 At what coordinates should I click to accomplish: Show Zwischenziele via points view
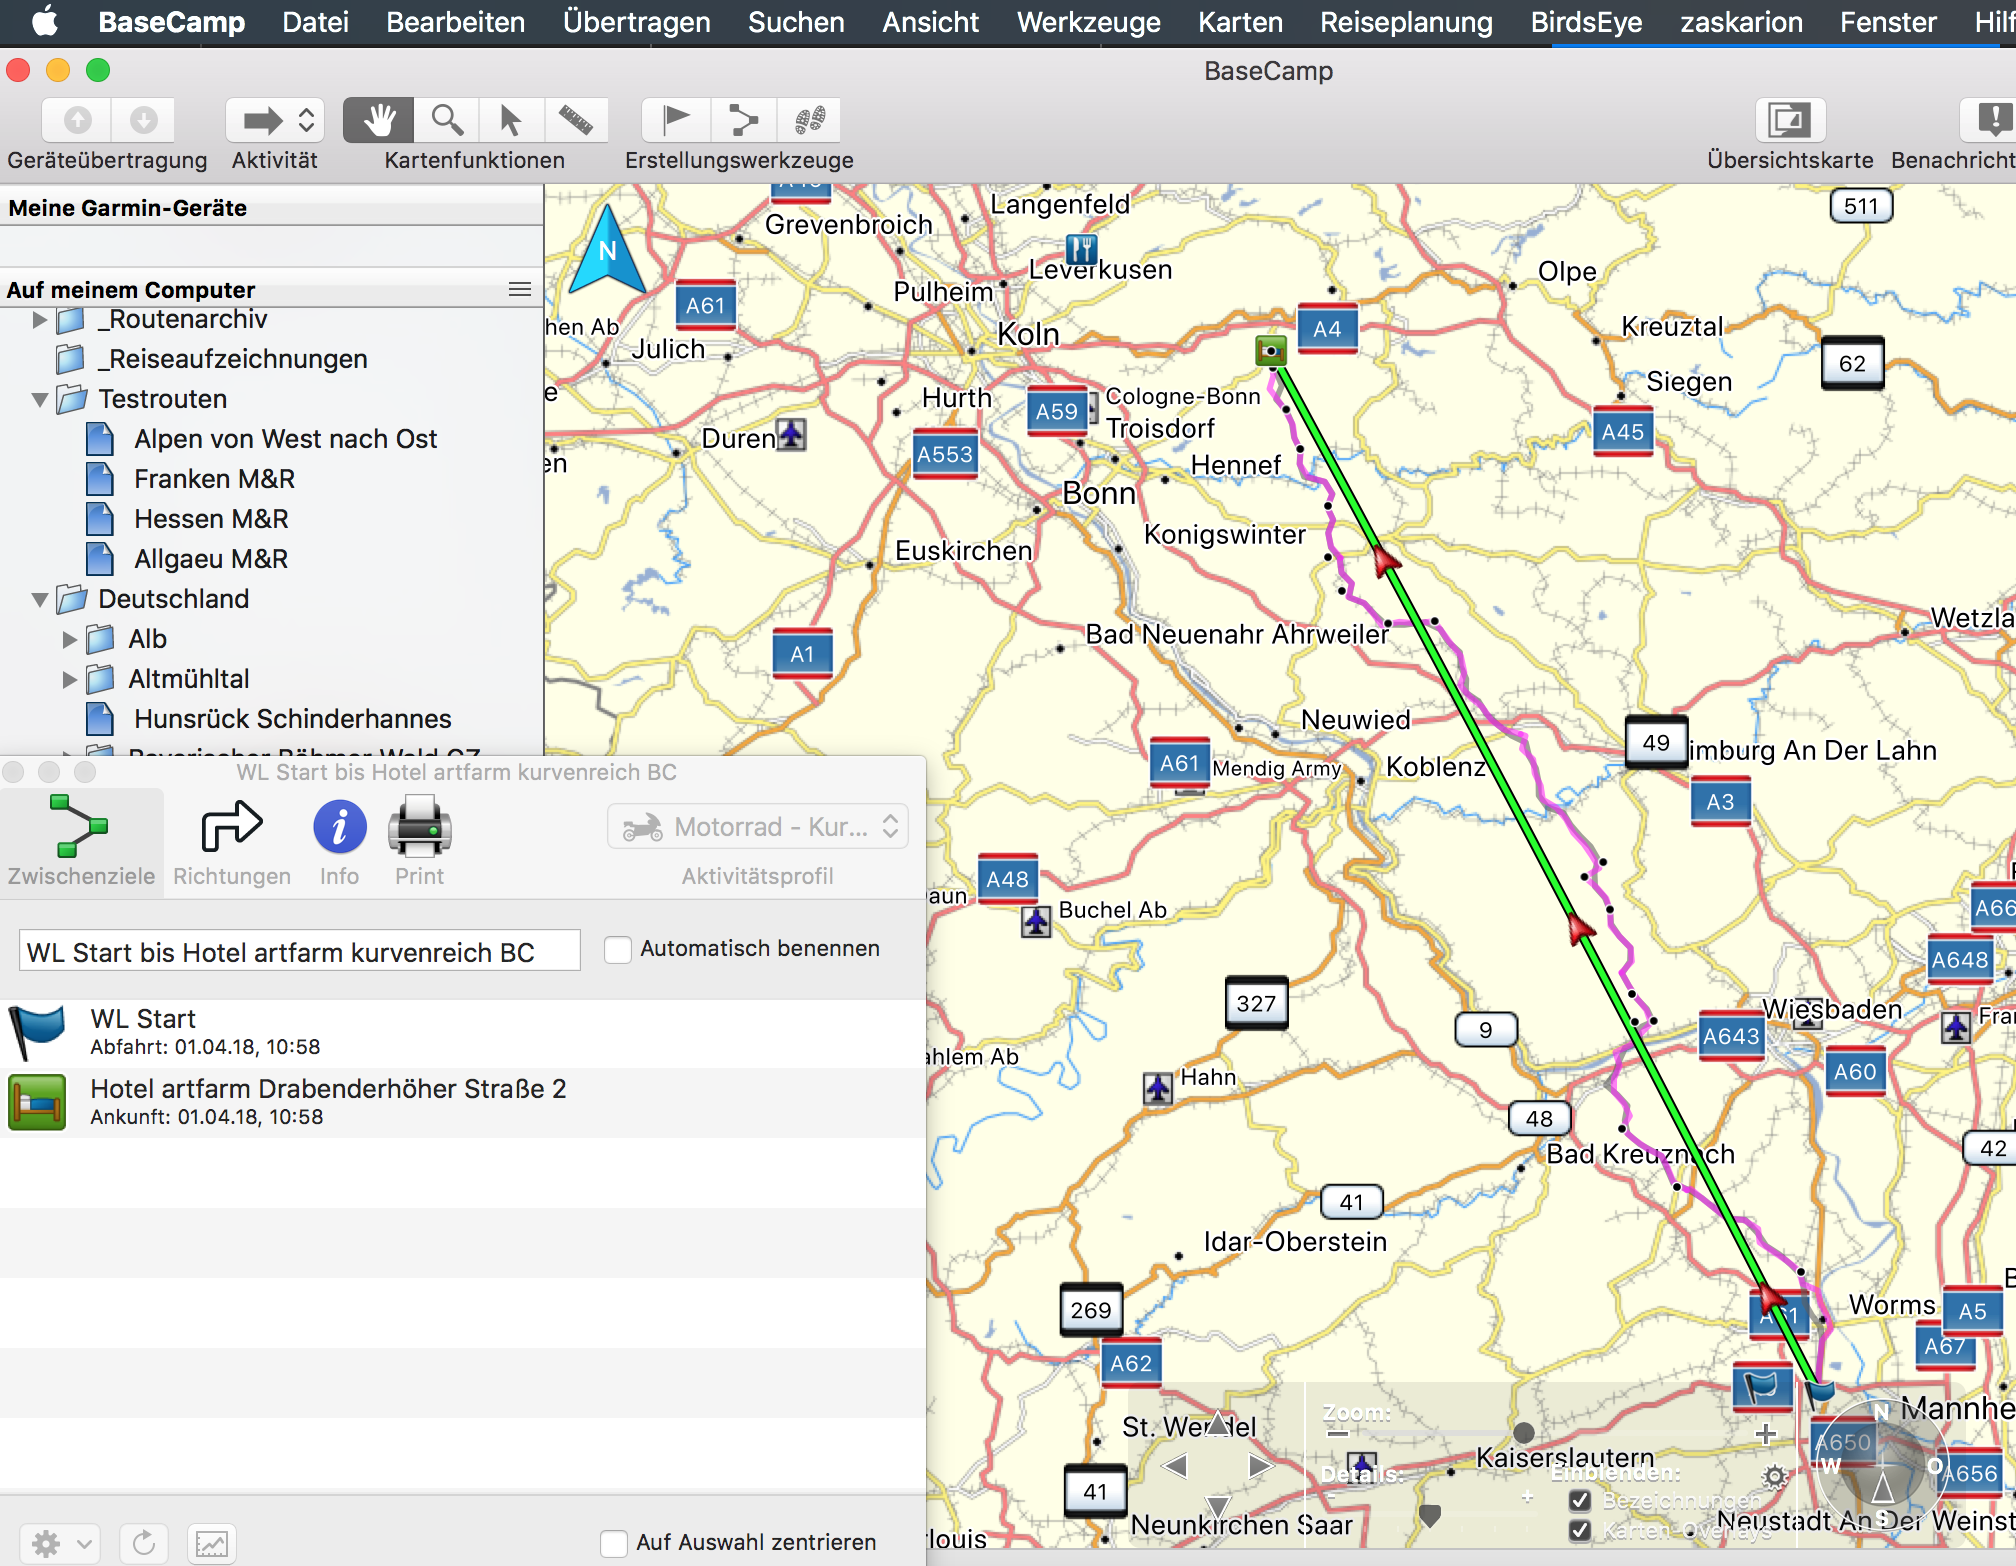(81, 840)
